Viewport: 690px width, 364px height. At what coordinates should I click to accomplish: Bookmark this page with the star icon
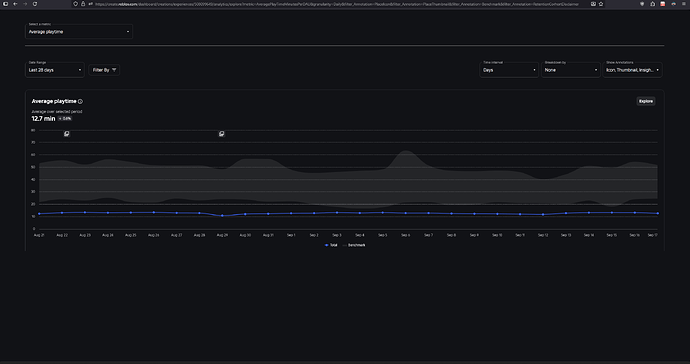pyautogui.click(x=601, y=4)
